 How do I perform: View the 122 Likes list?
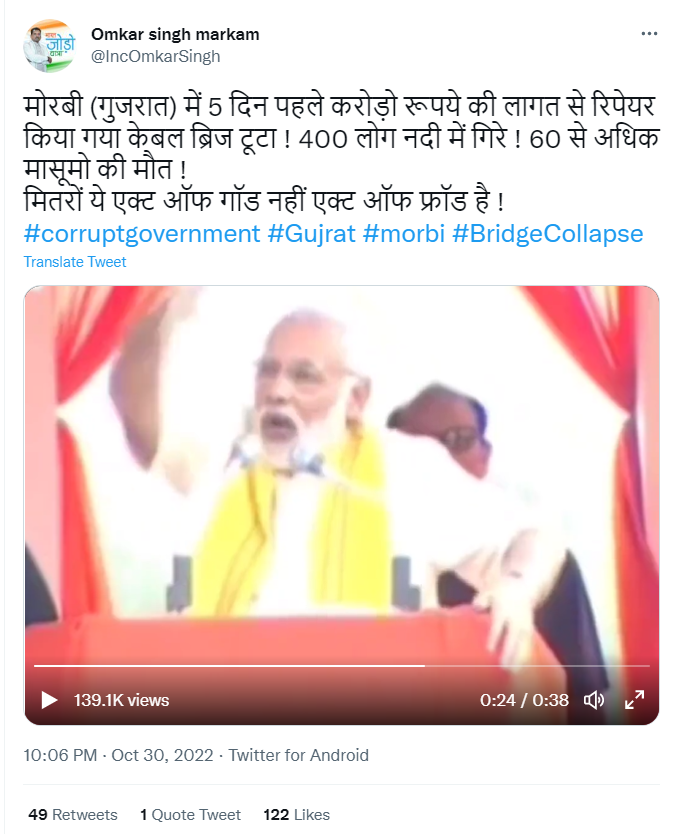click(297, 814)
